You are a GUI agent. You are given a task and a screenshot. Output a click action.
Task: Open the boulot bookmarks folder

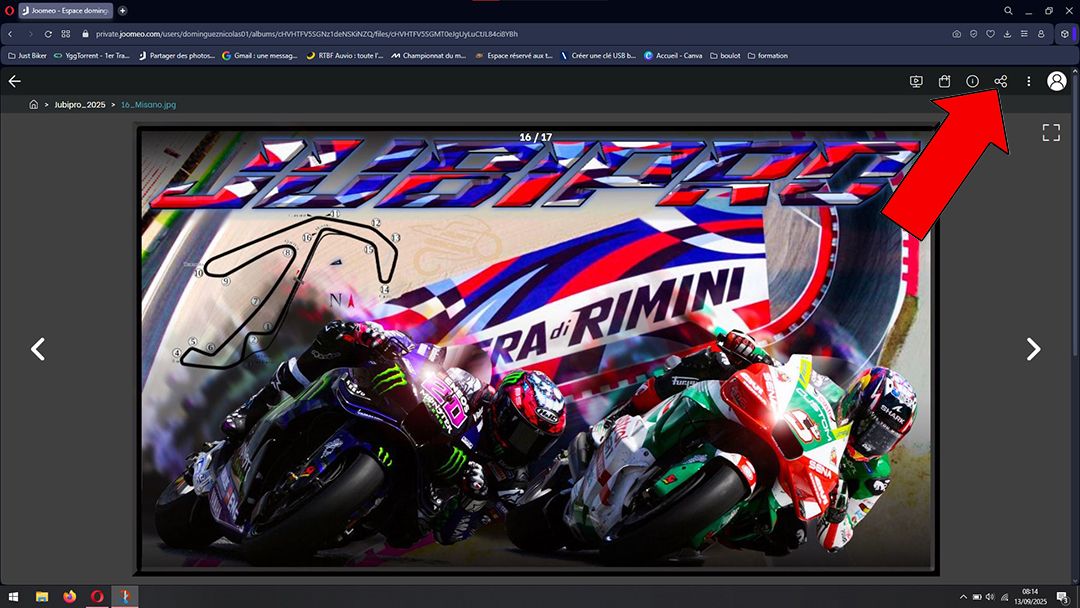[725, 56]
